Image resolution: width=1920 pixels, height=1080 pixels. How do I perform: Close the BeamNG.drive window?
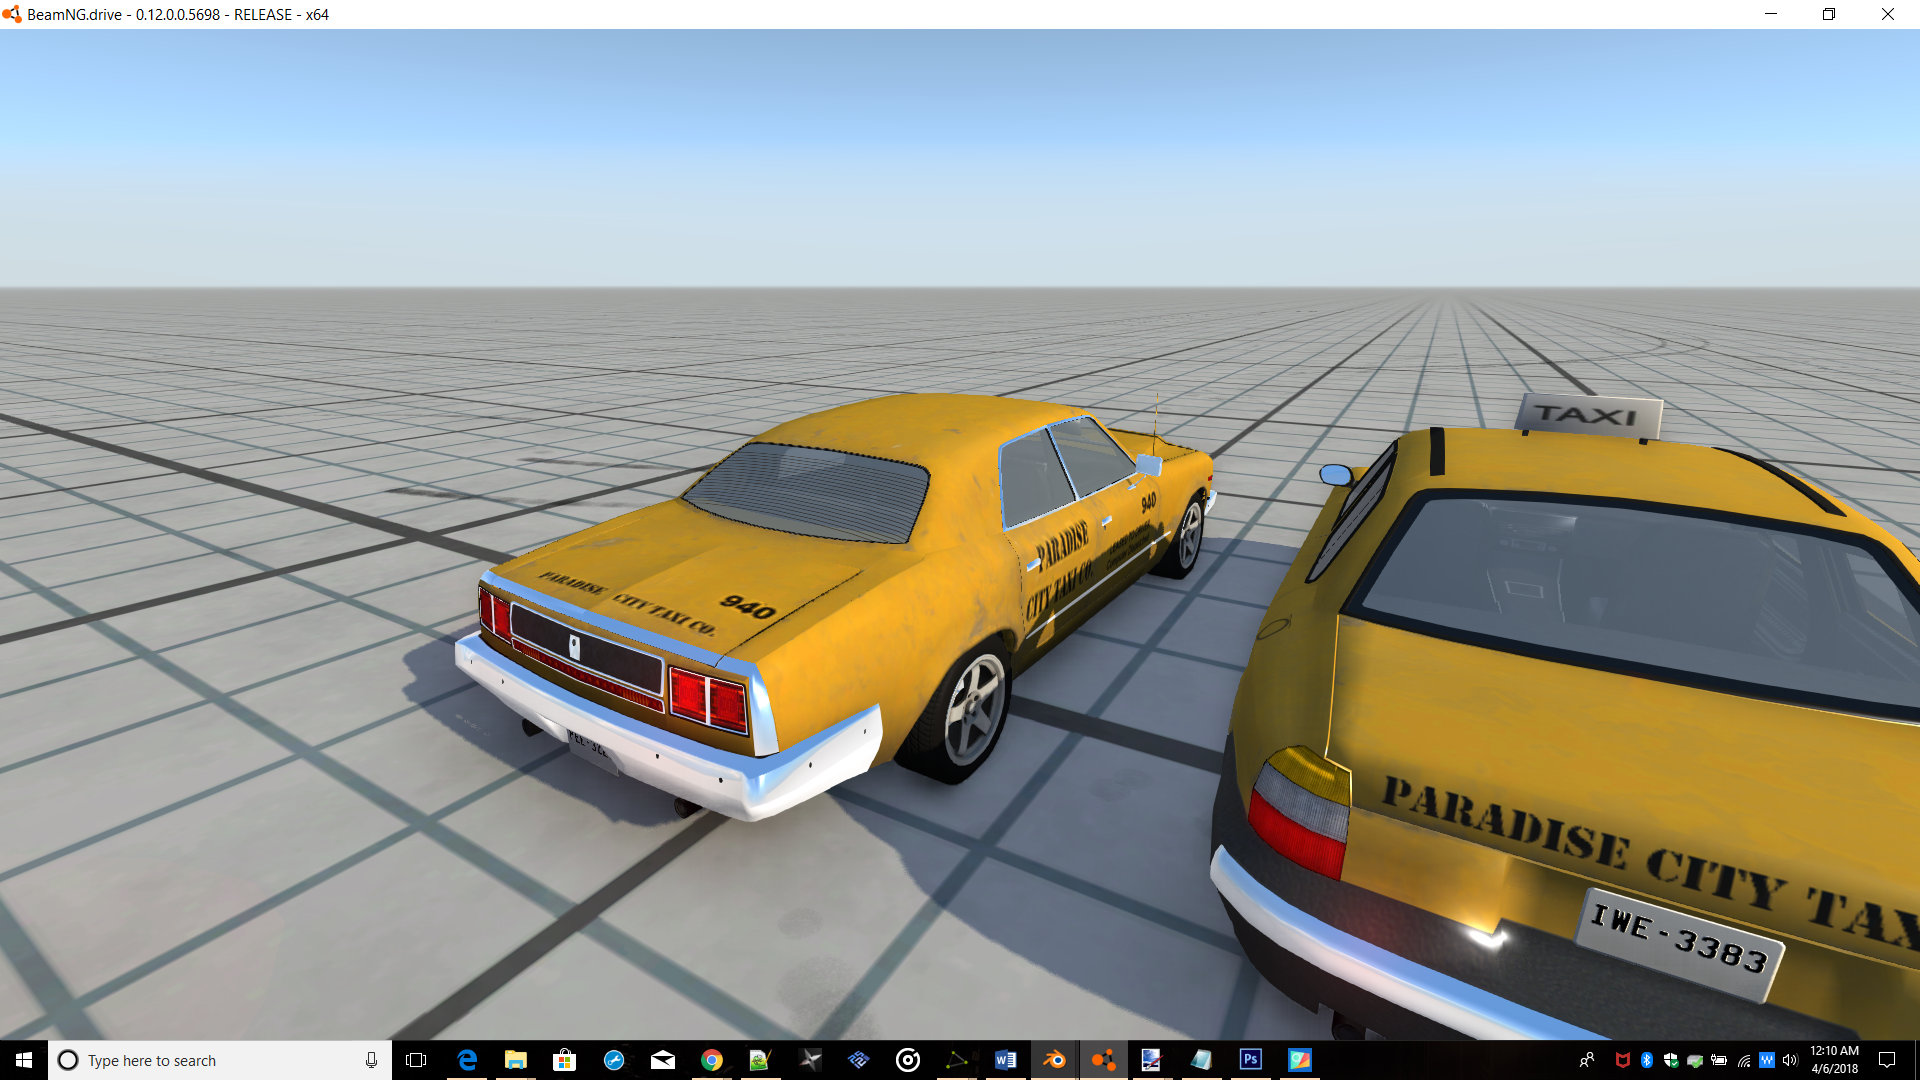1888,14
